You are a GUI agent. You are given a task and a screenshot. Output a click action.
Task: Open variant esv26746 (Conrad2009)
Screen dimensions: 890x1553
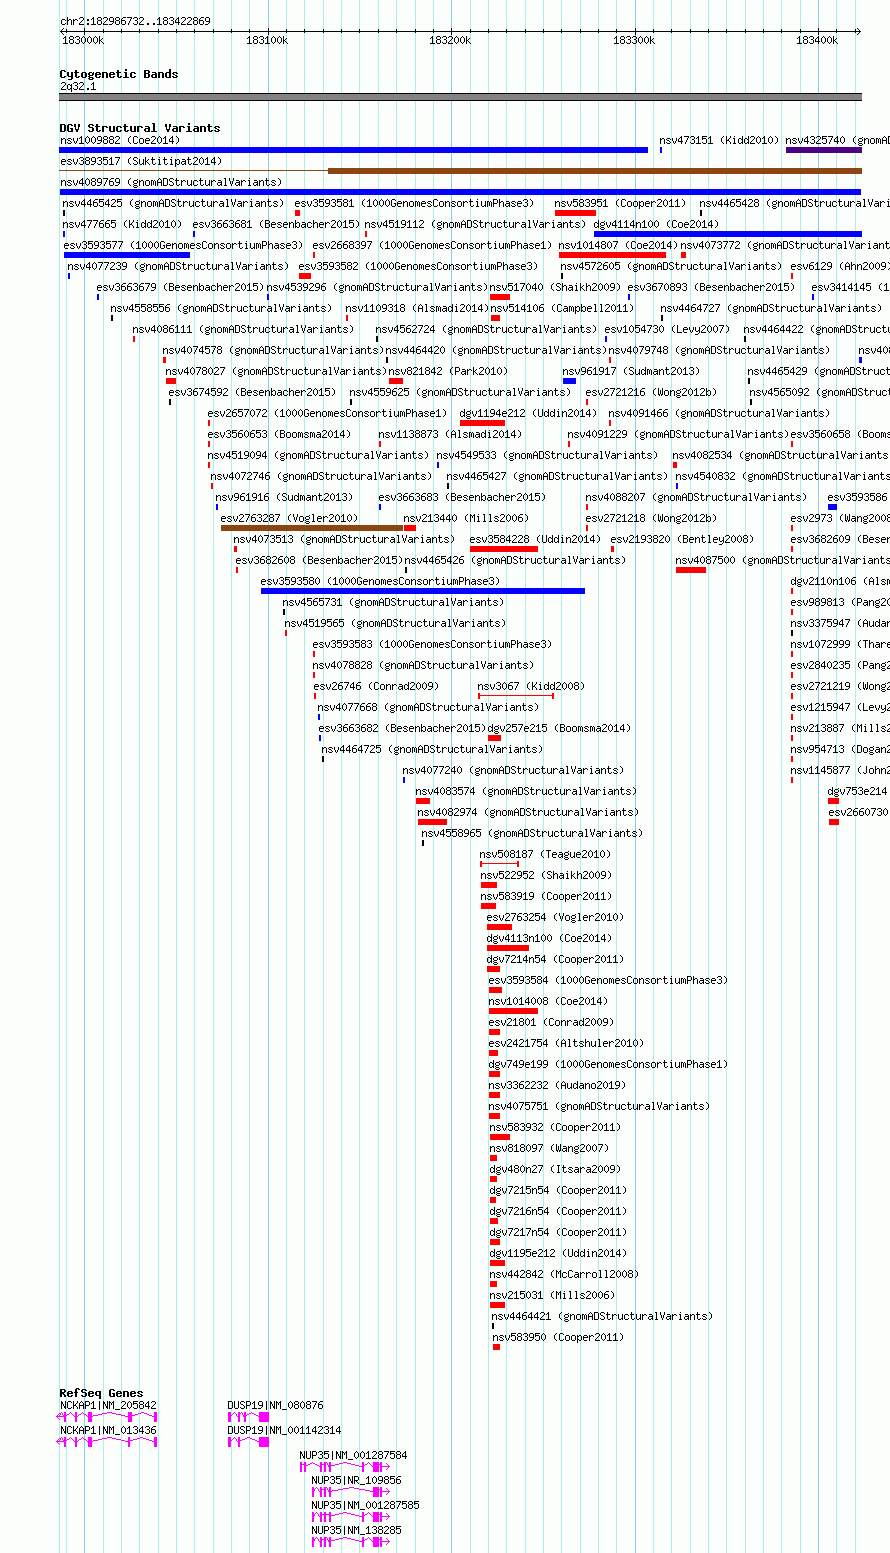(375, 686)
